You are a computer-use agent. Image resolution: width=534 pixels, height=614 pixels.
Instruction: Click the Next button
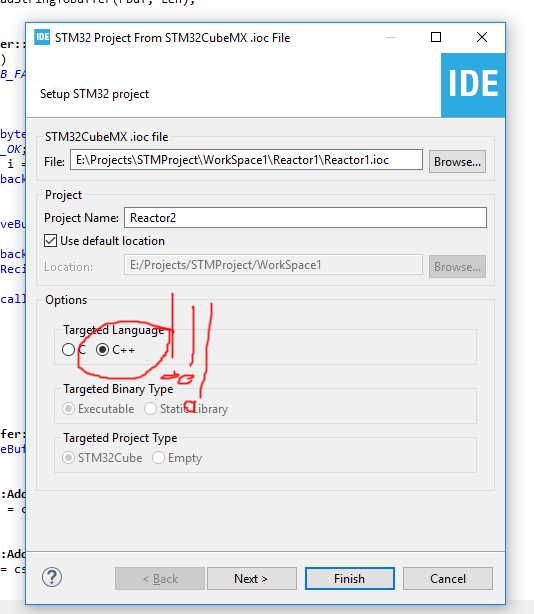pos(252,578)
